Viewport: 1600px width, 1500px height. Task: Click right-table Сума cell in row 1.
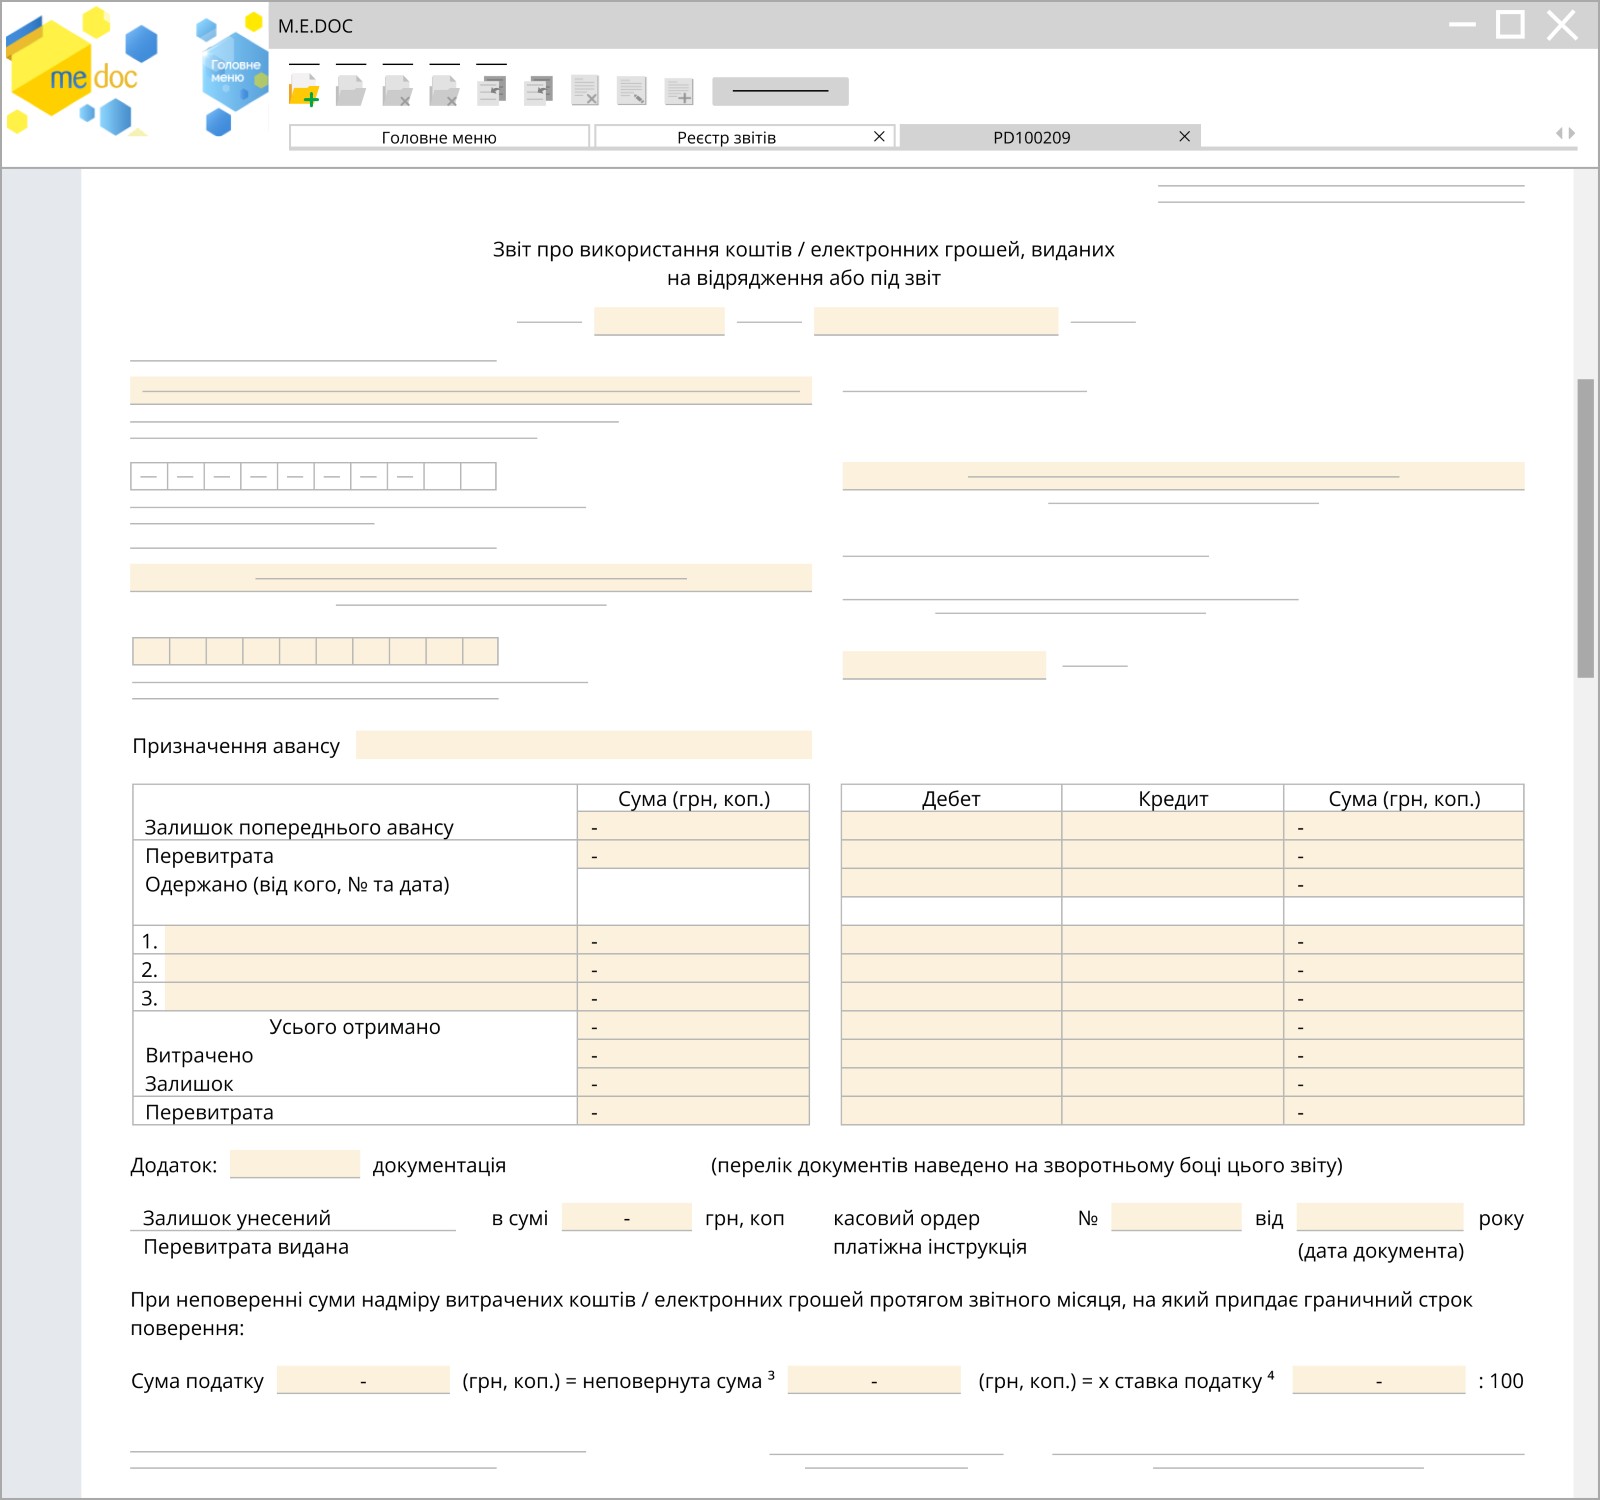click(x=1404, y=941)
